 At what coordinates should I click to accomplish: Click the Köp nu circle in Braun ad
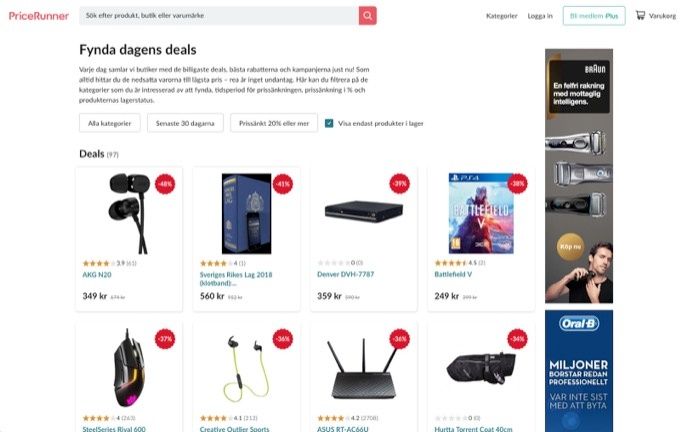tap(570, 247)
